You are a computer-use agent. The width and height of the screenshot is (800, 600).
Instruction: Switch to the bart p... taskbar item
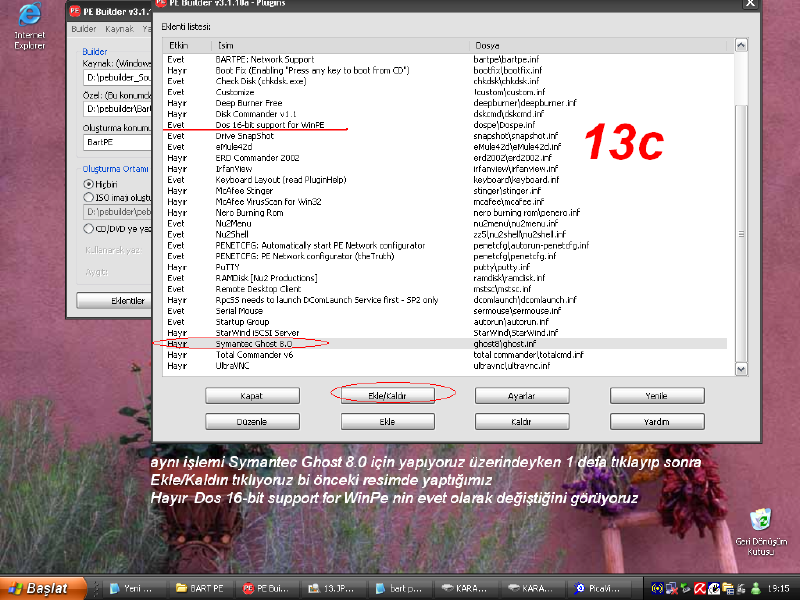[x=399, y=588]
